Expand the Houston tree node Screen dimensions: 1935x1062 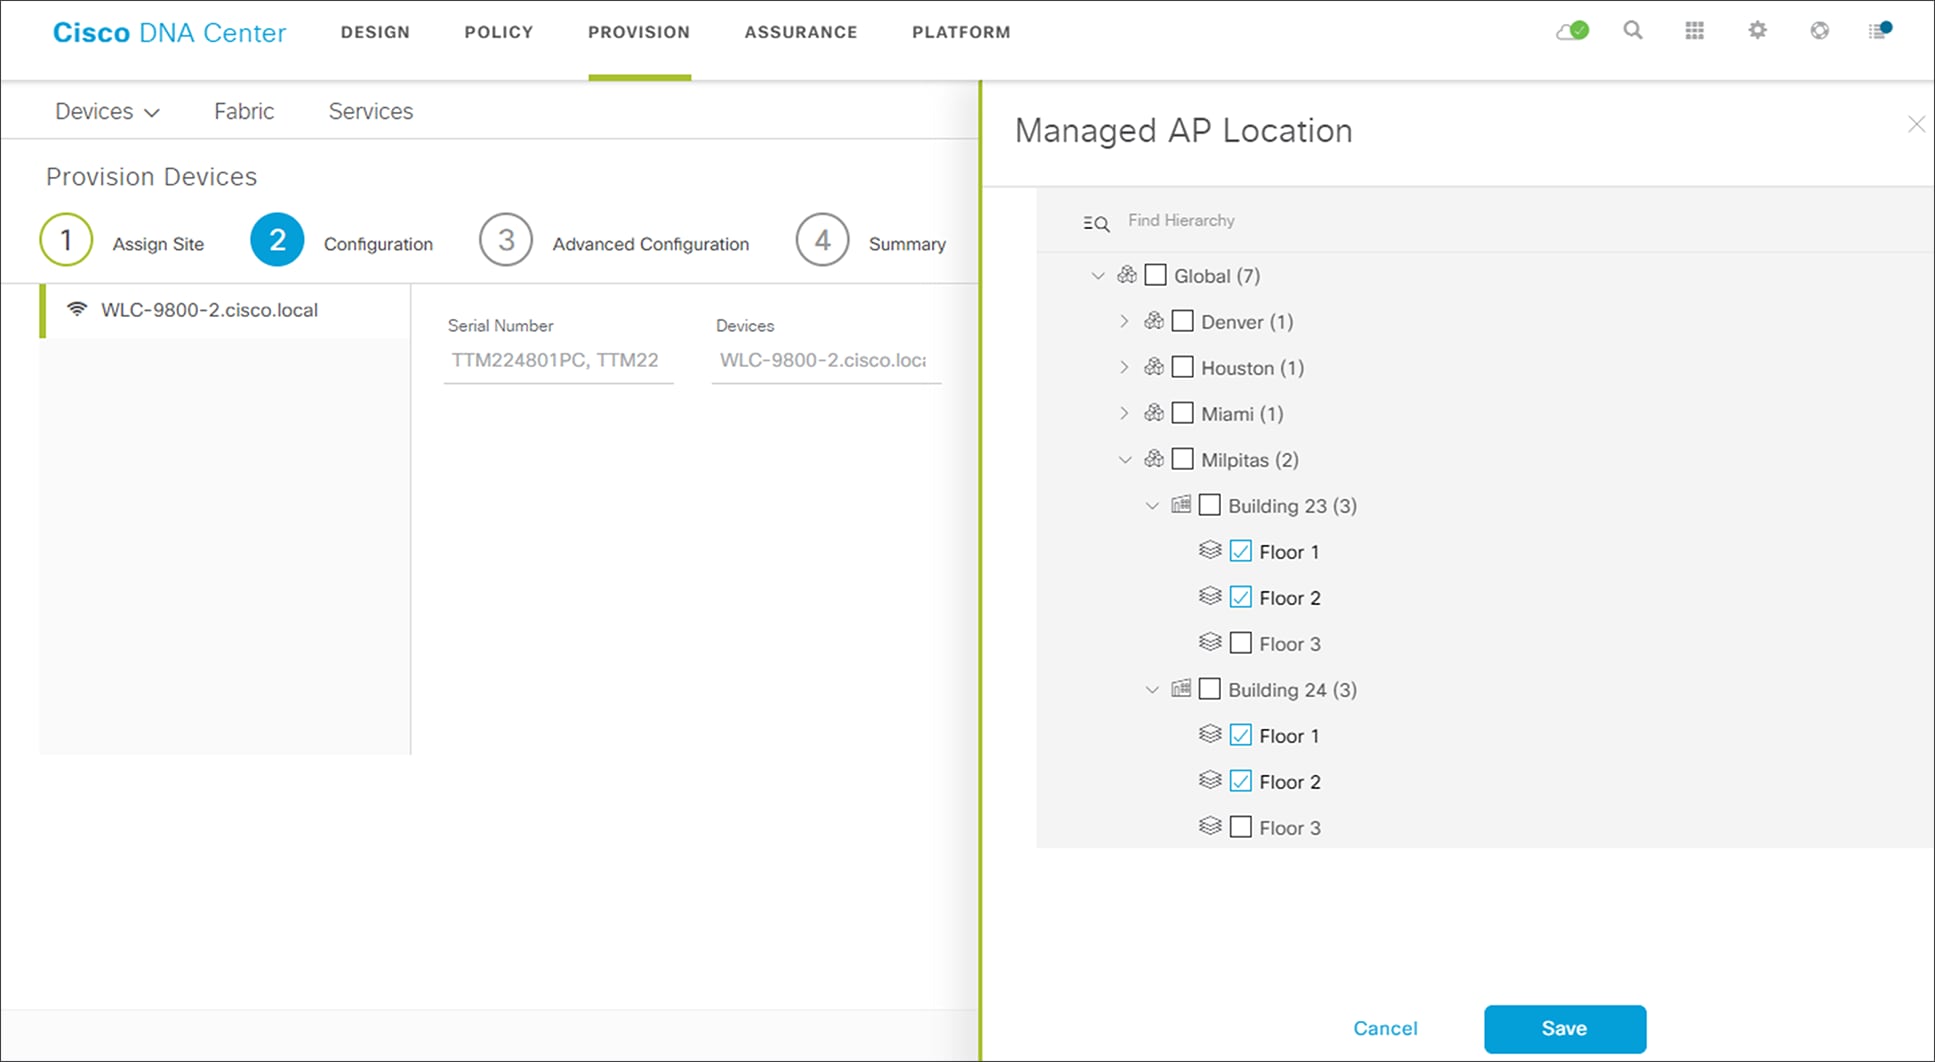point(1124,367)
